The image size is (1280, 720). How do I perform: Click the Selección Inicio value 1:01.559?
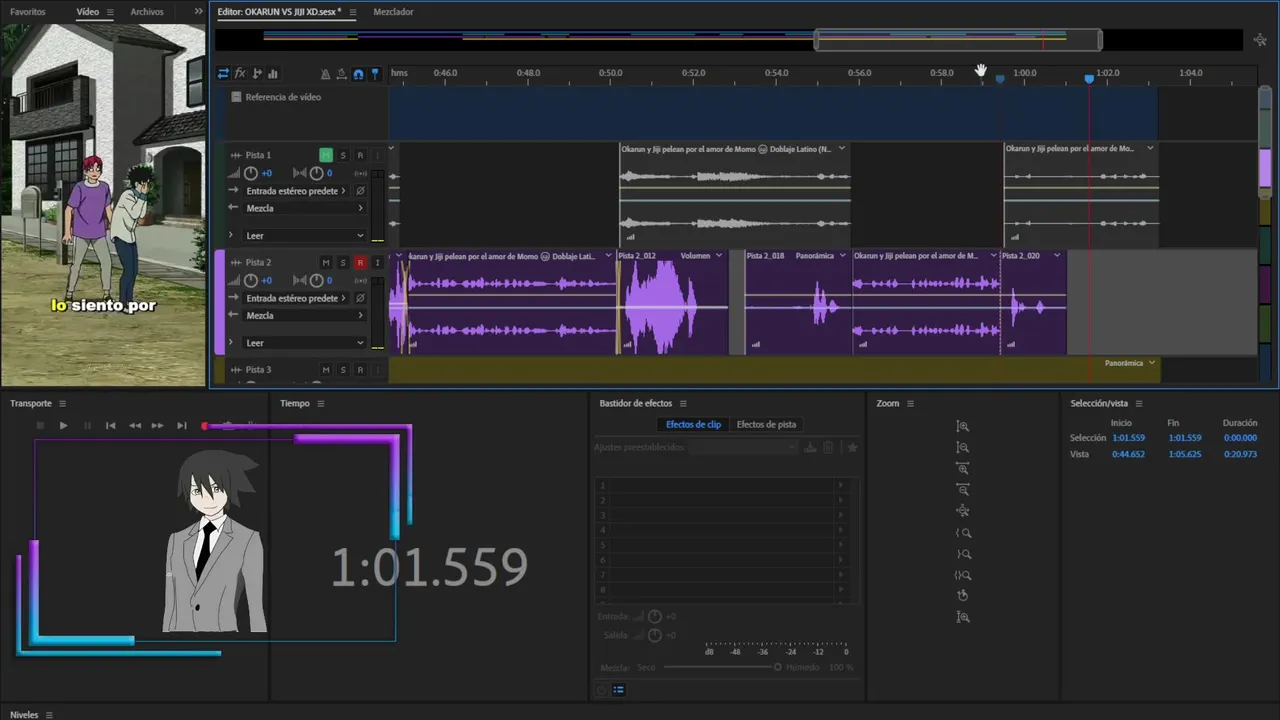pos(1128,438)
